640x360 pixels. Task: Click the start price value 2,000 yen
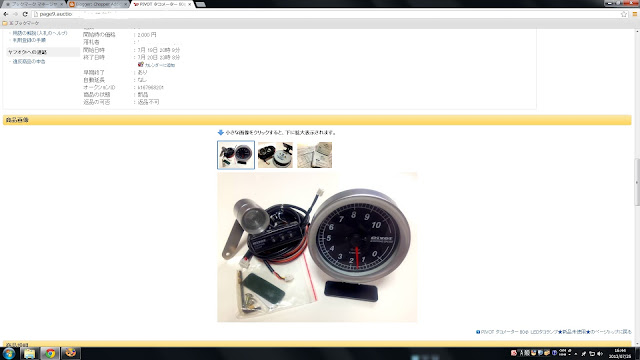coord(147,35)
